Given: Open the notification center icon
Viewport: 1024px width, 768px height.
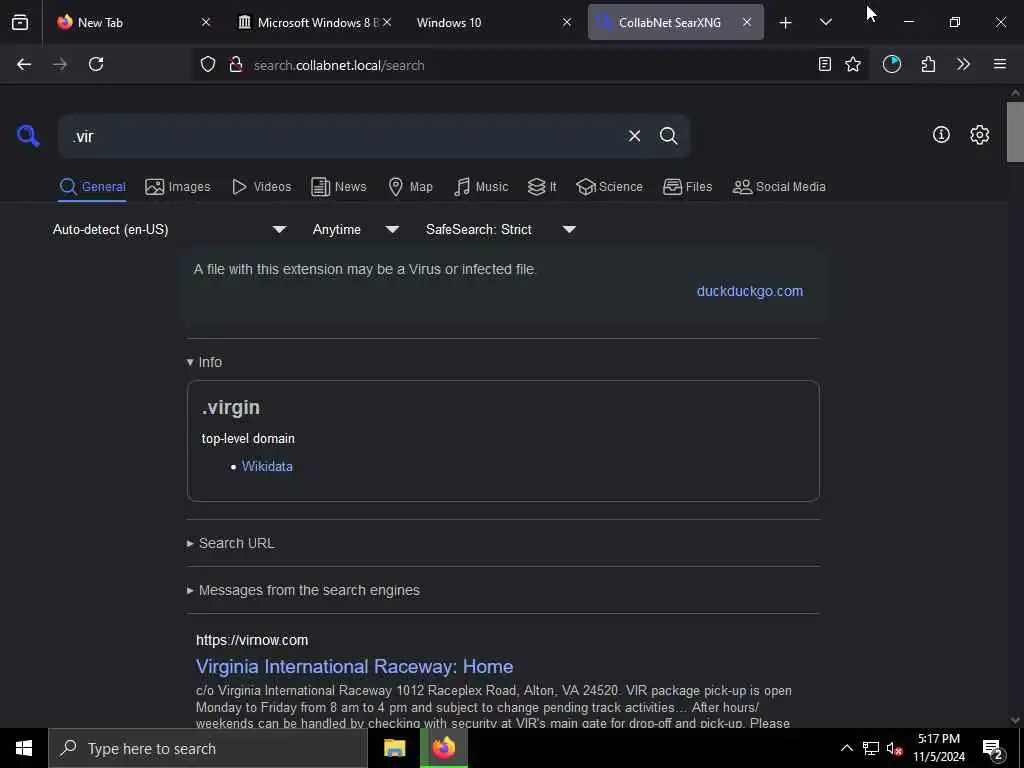Looking at the screenshot, I should coord(992,749).
